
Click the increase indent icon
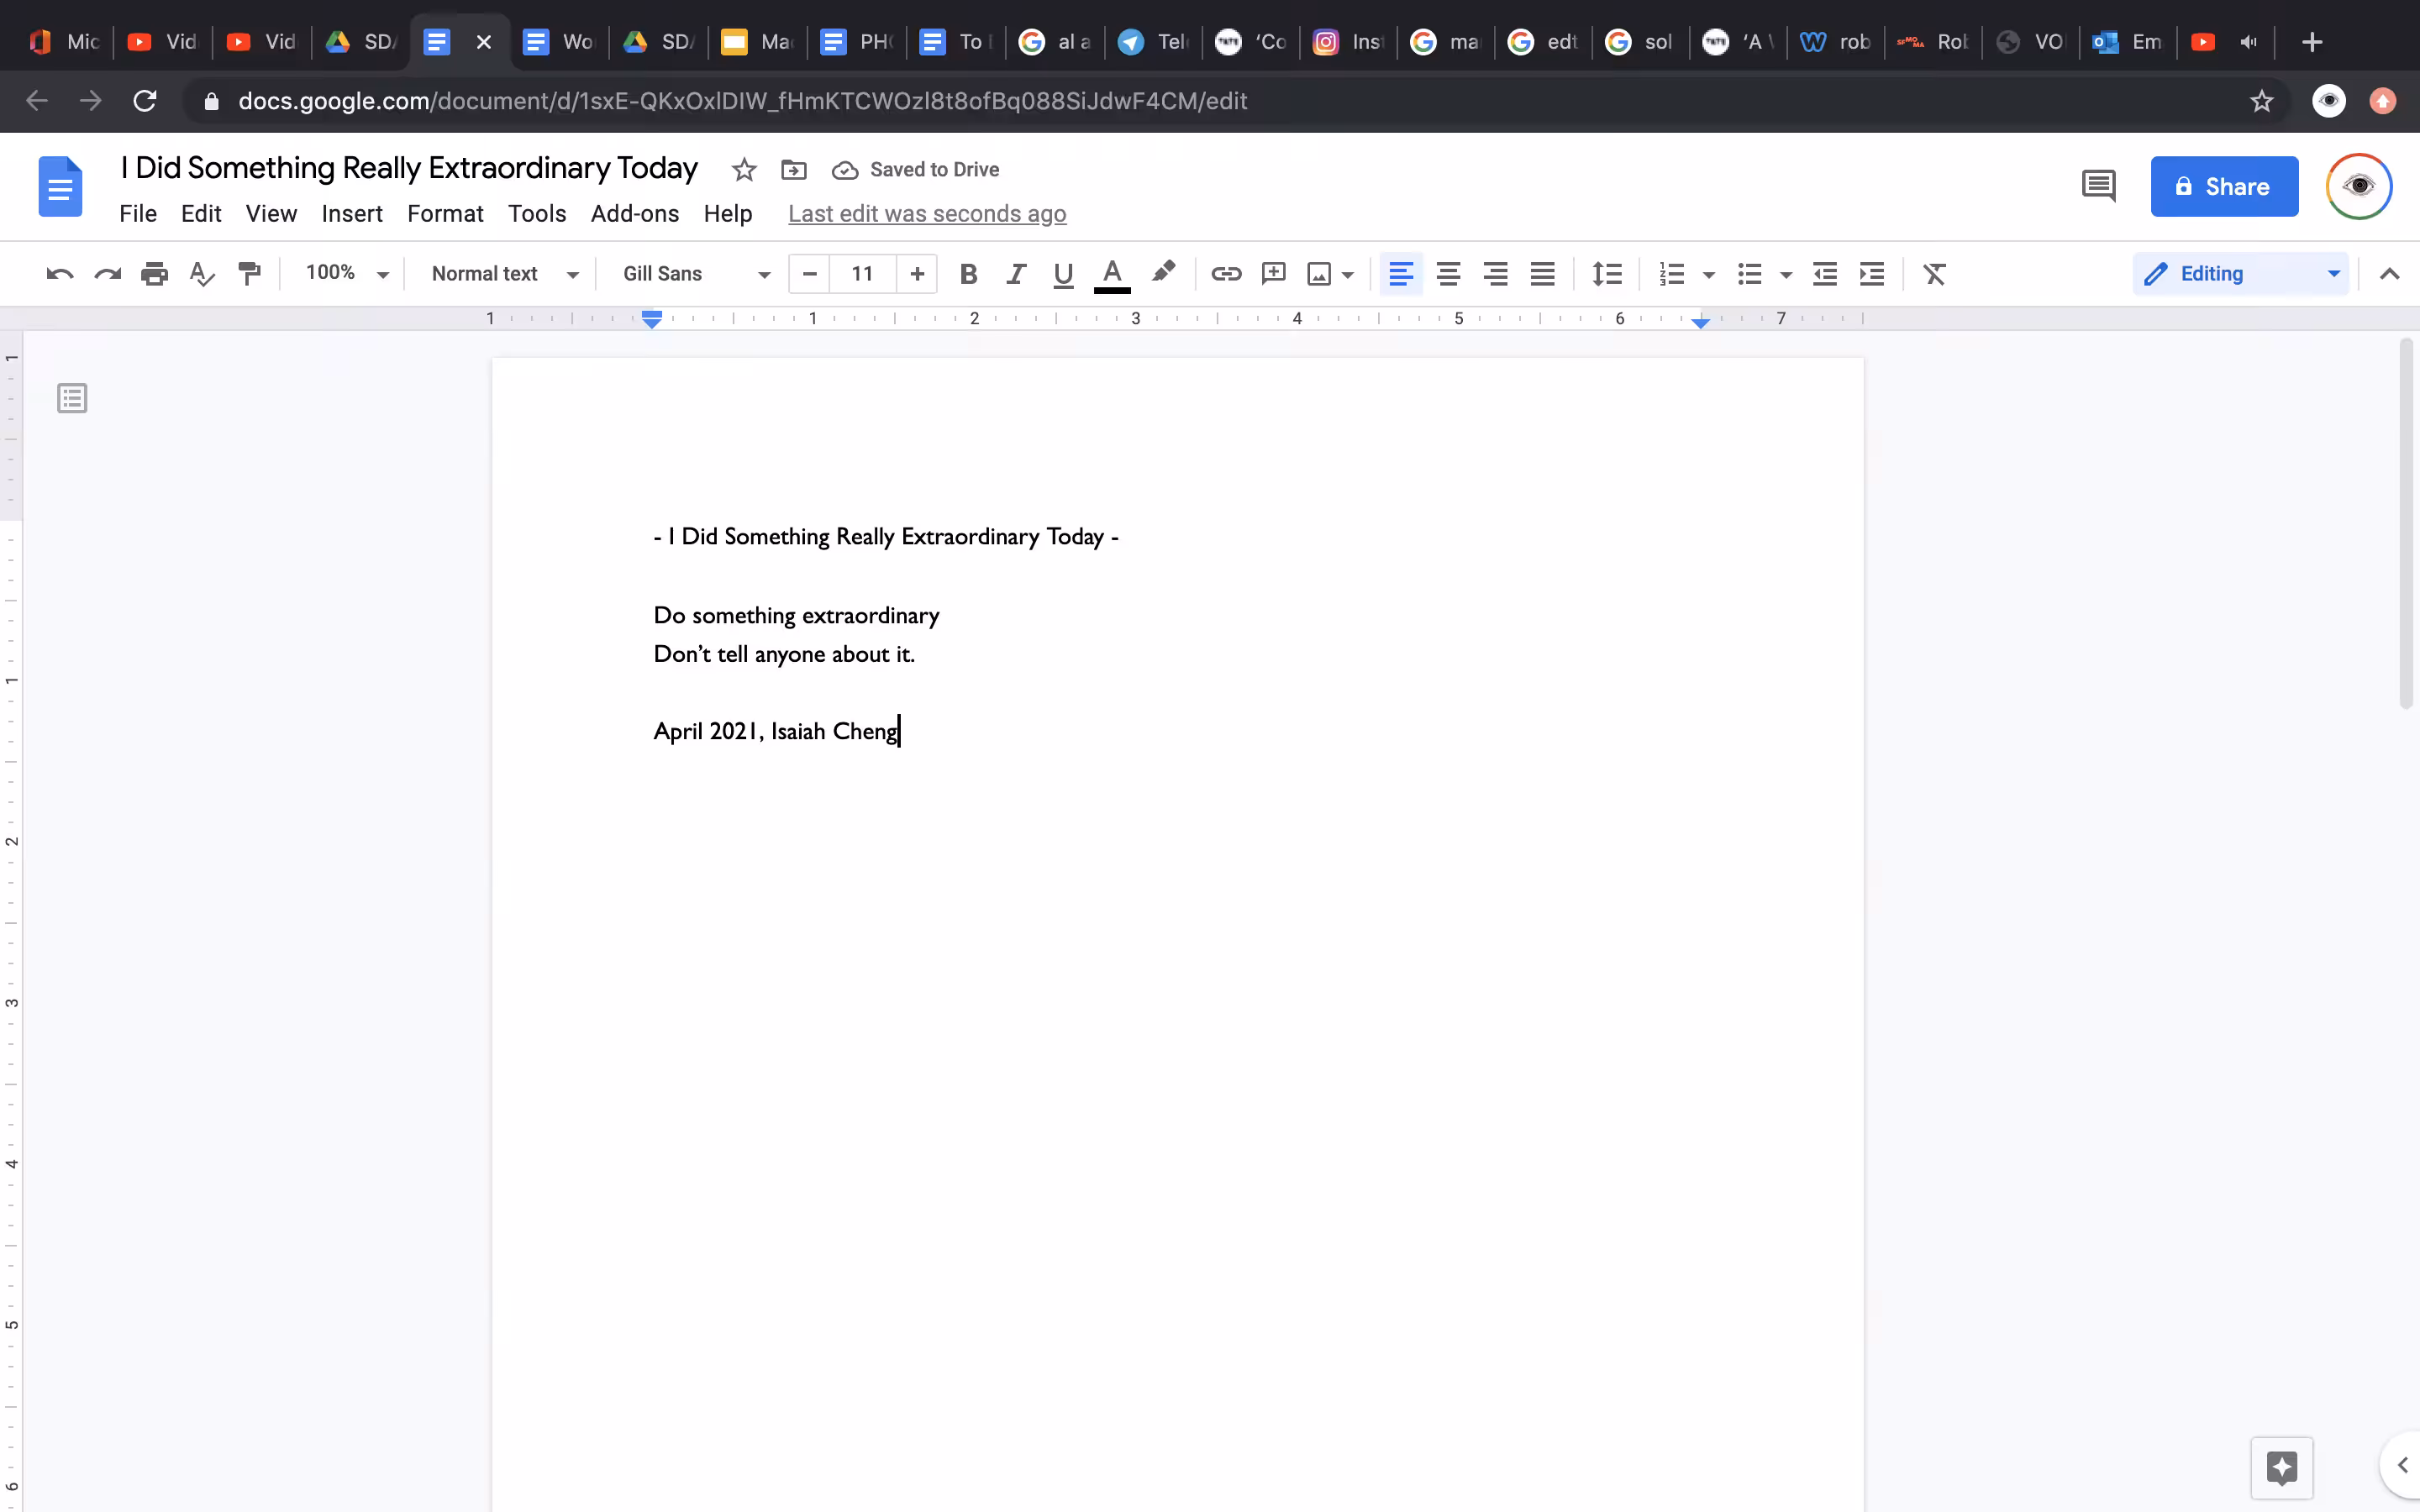click(1872, 273)
